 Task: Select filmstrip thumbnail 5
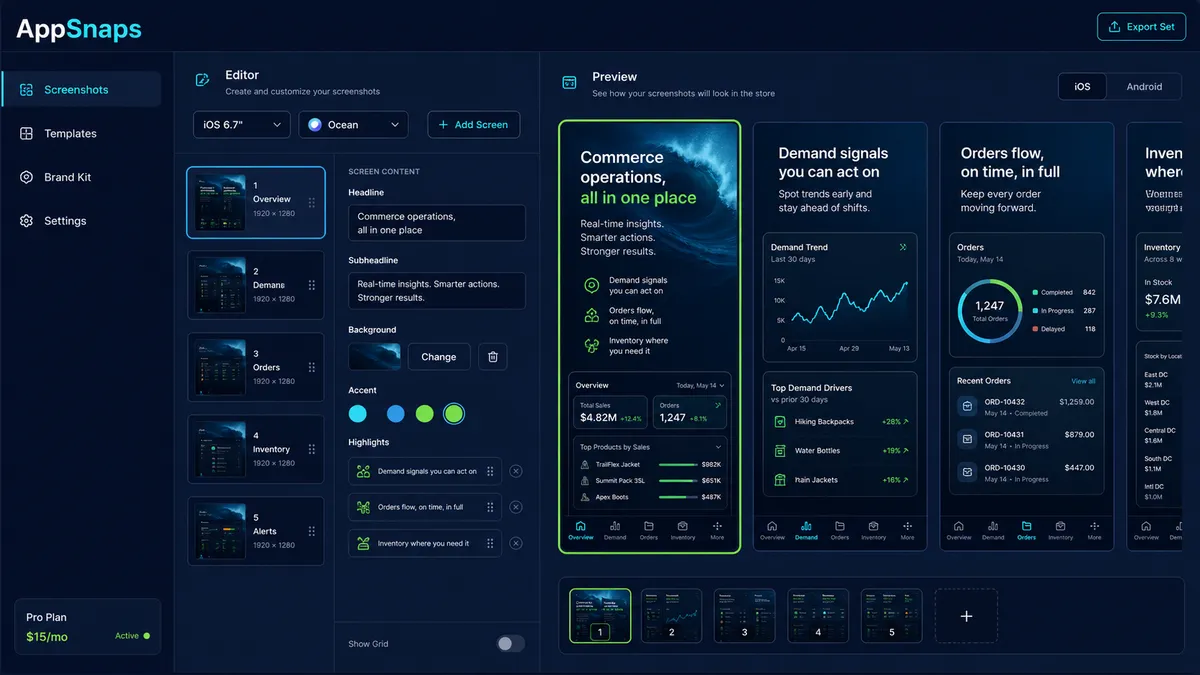coord(891,615)
